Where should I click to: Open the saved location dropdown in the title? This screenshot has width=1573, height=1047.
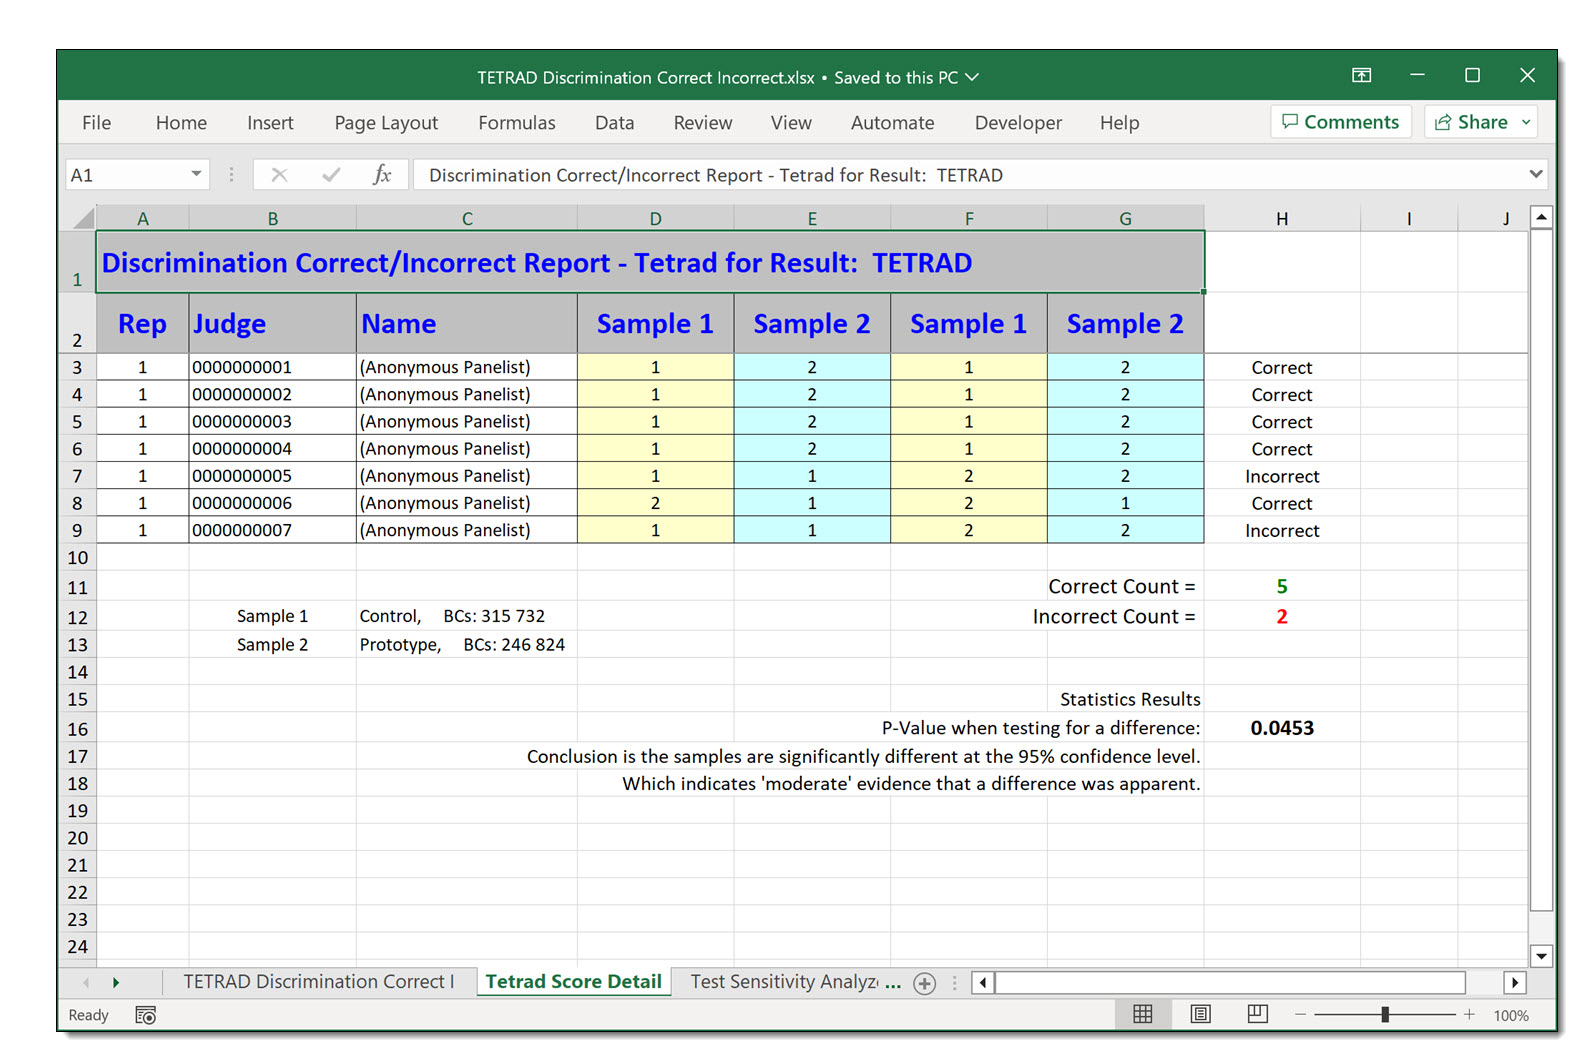[971, 77]
